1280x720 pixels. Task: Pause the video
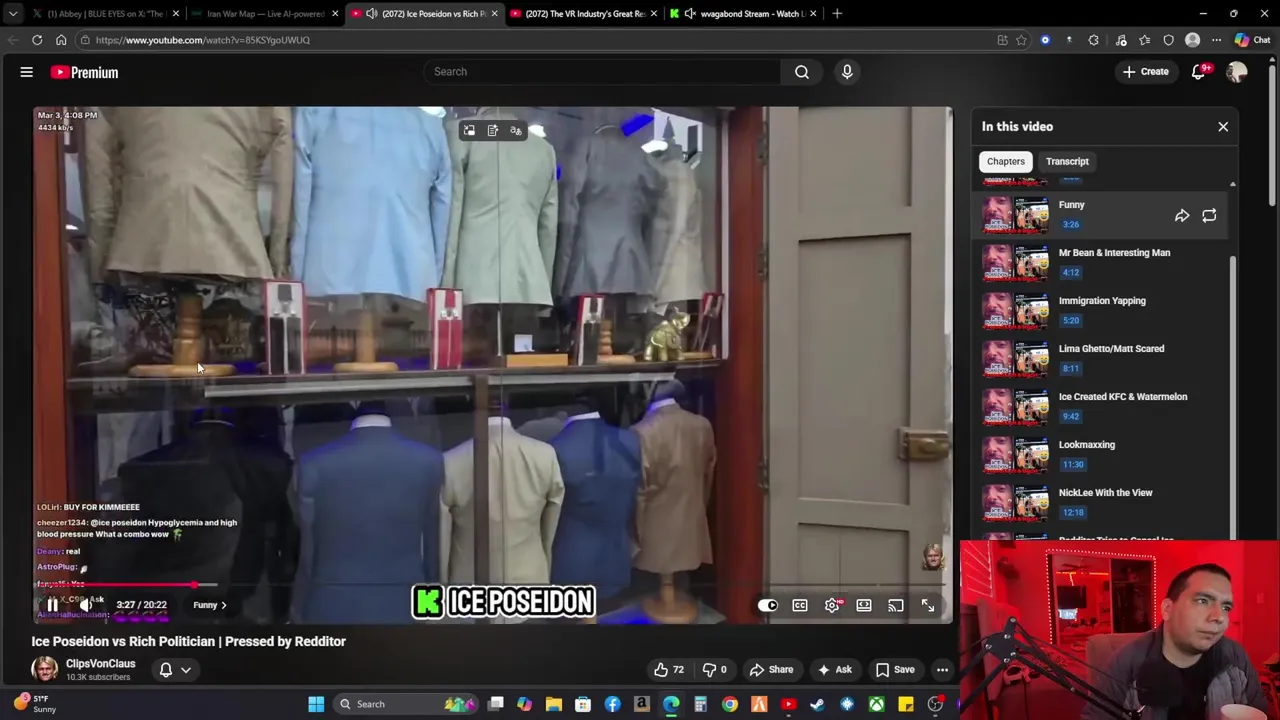coord(52,605)
